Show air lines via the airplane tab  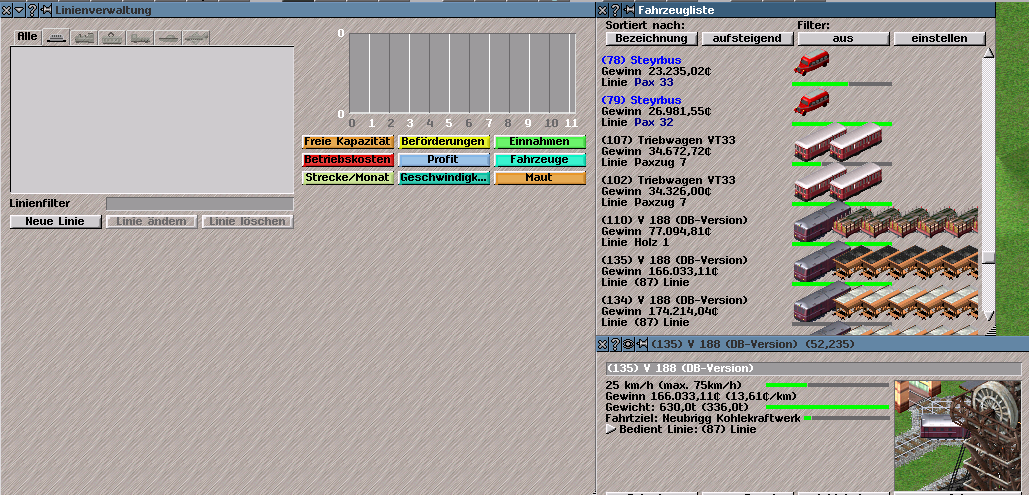pyautogui.click(x=197, y=37)
